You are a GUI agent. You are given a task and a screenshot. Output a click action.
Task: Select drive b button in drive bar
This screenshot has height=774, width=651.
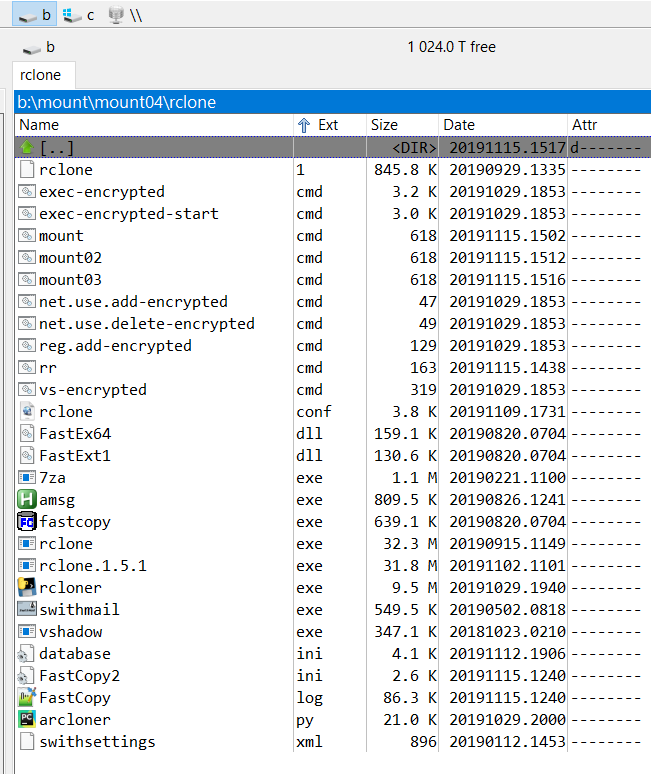(34, 14)
